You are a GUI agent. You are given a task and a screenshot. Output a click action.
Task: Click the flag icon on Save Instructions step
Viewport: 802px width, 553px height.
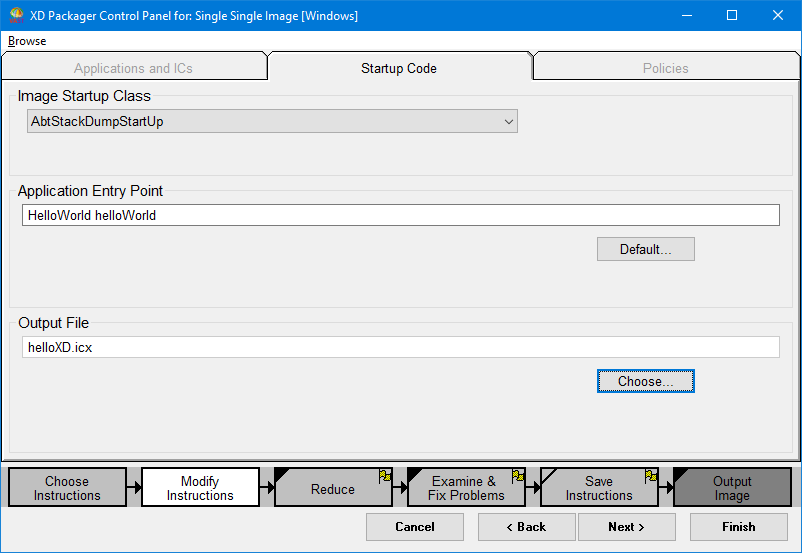coord(651,476)
